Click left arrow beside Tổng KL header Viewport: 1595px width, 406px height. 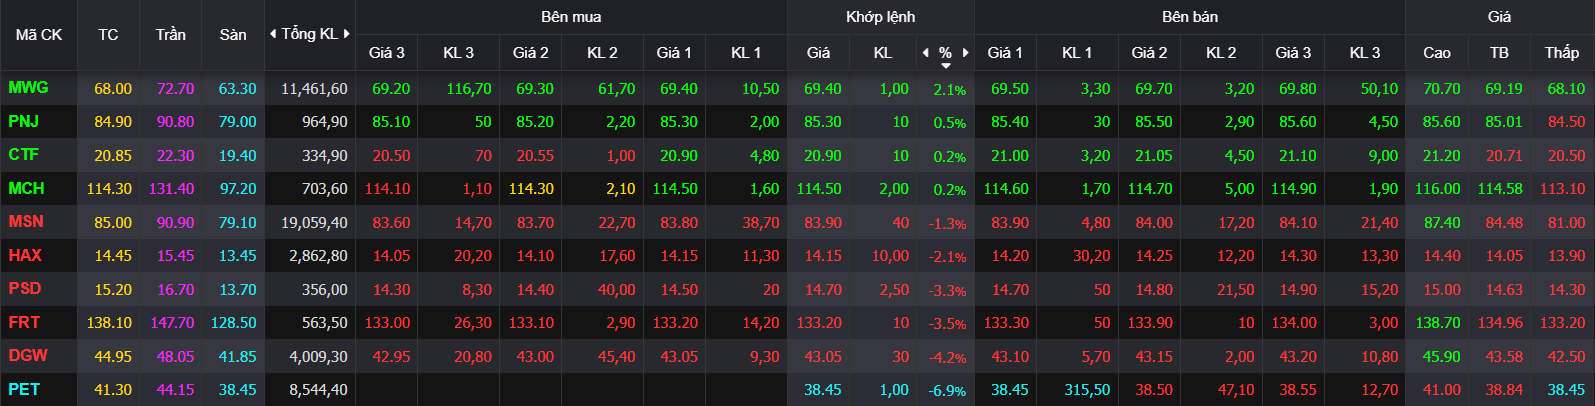273,34
